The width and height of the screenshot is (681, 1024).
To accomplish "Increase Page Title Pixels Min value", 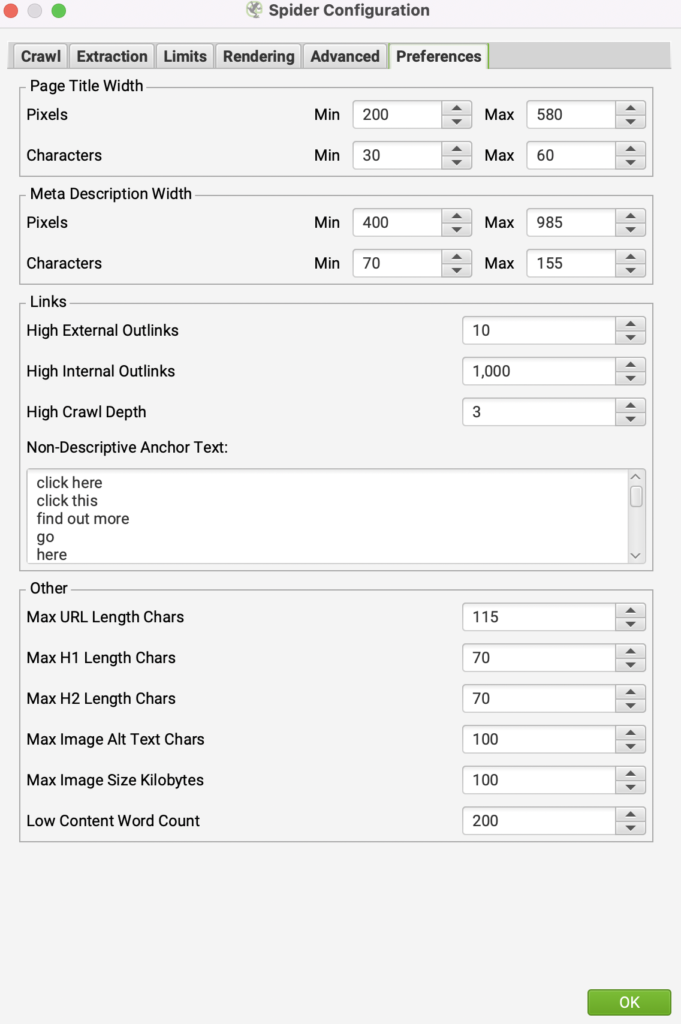I will 456,108.
